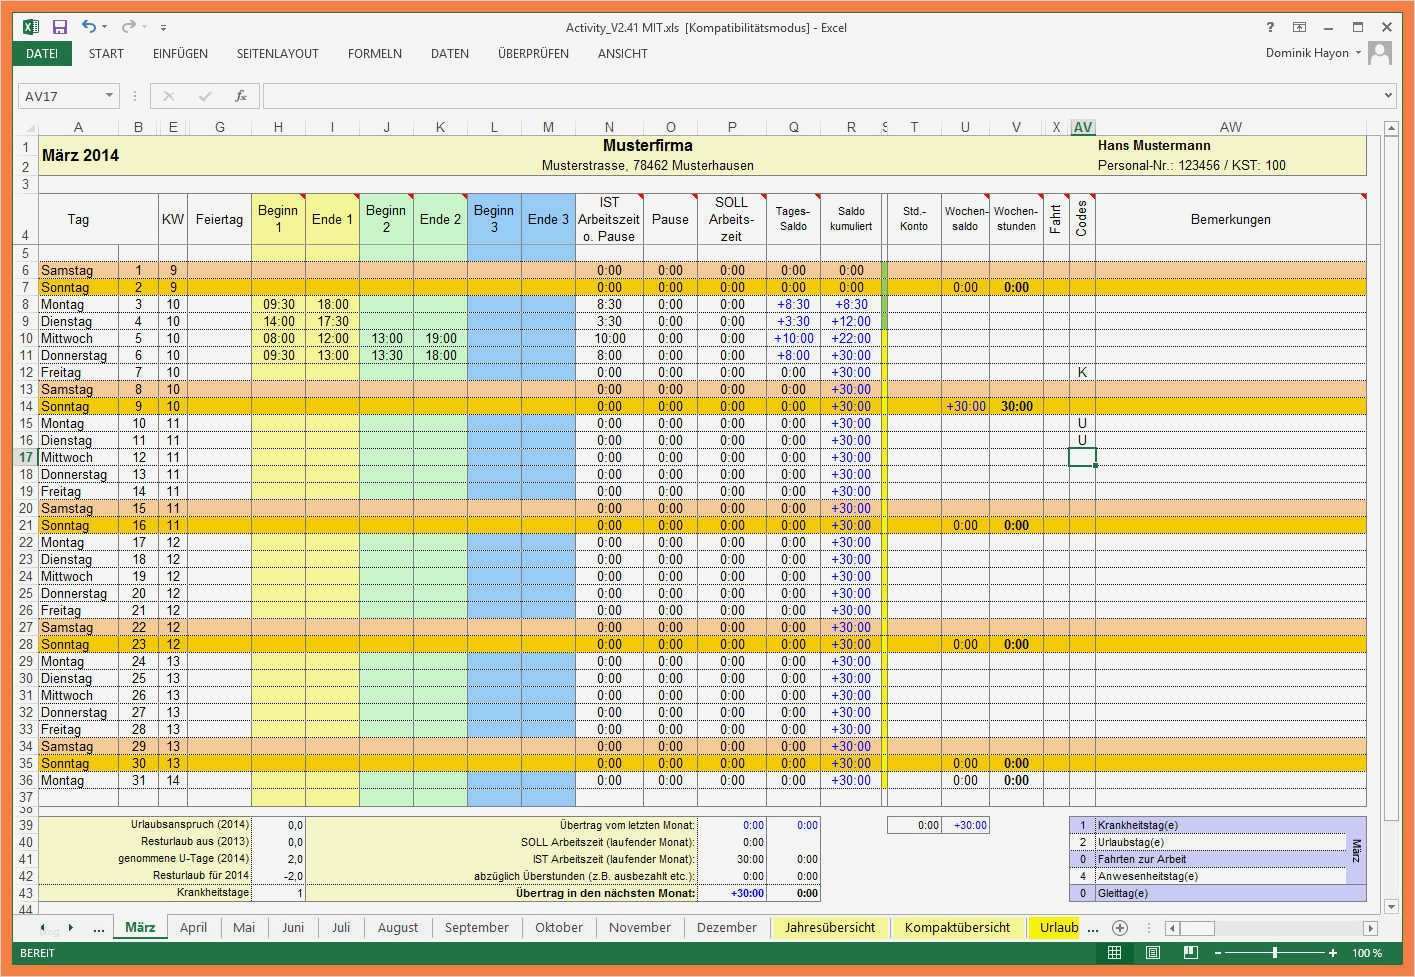Activate Page Break Preview
Viewport: 1415px width, 977px height.
[1191, 953]
